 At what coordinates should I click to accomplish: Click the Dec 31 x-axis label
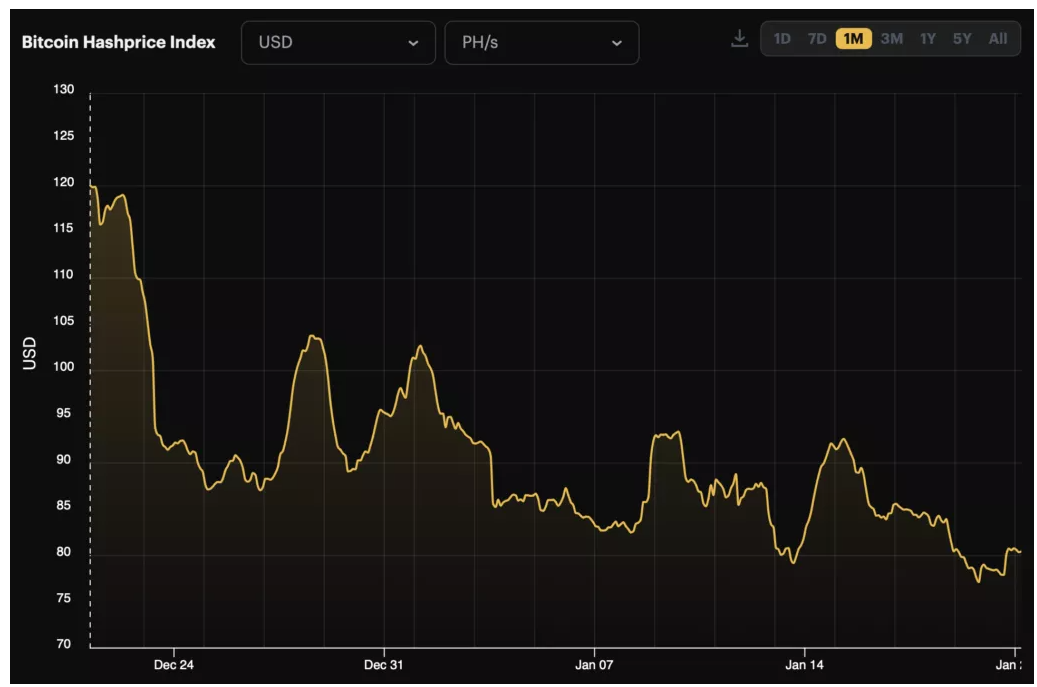tap(383, 665)
